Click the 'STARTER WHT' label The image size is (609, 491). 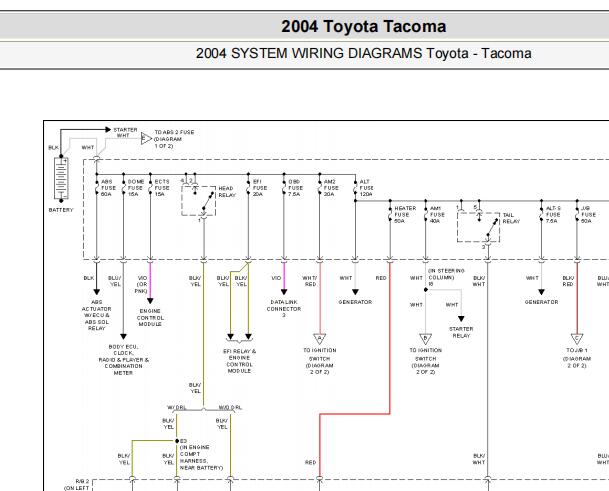[x=125, y=132]
